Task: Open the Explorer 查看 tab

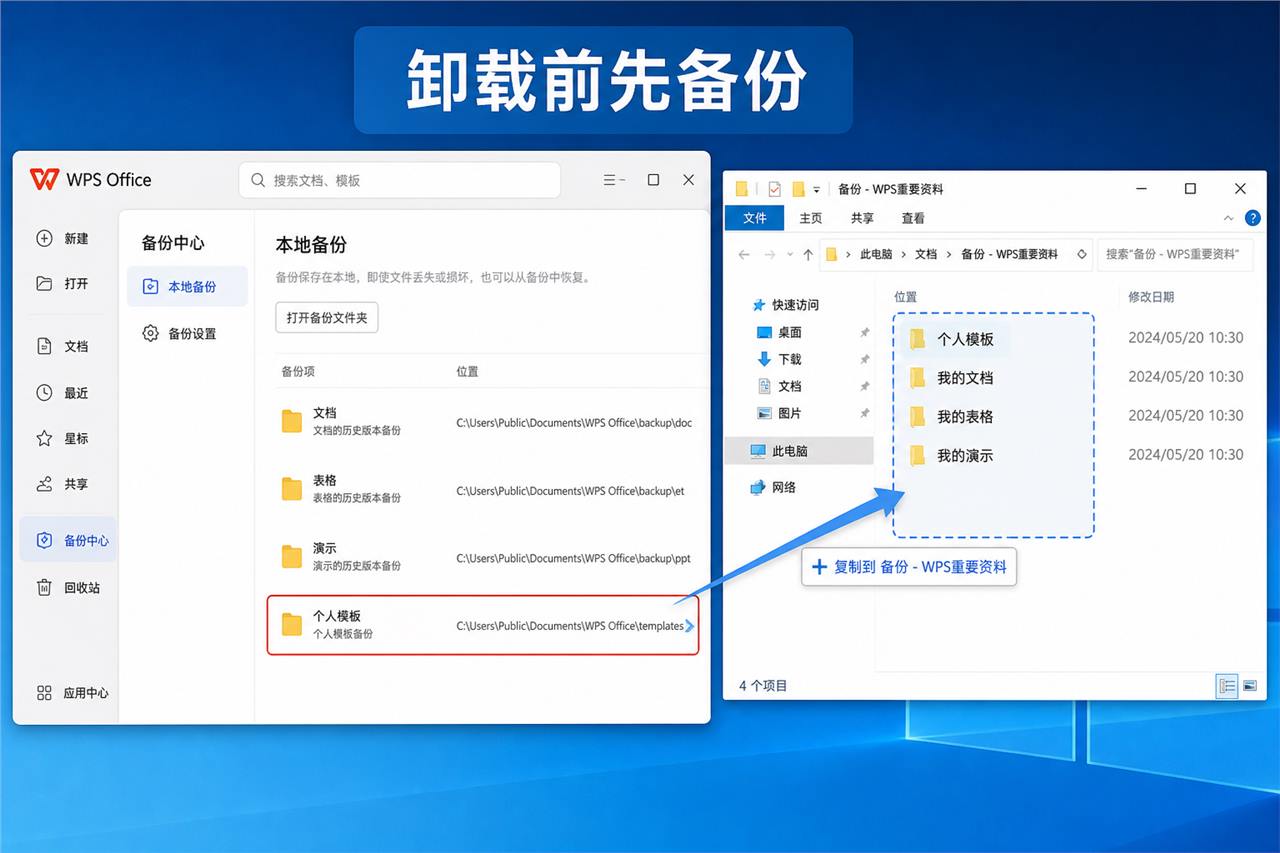Action: (913, 218)
